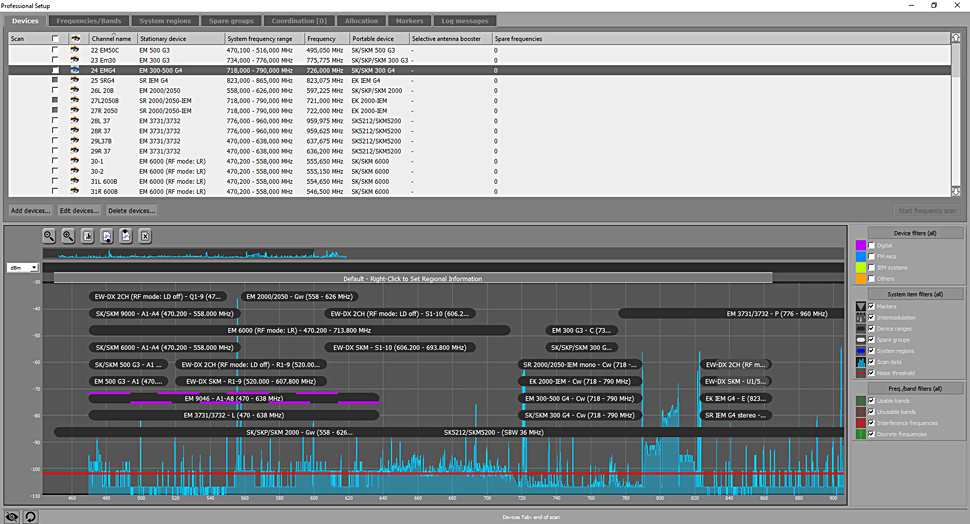Click the refresh icon in bottom bar
Viewport: 970px width, 524px height.
[x=30, y=517]
